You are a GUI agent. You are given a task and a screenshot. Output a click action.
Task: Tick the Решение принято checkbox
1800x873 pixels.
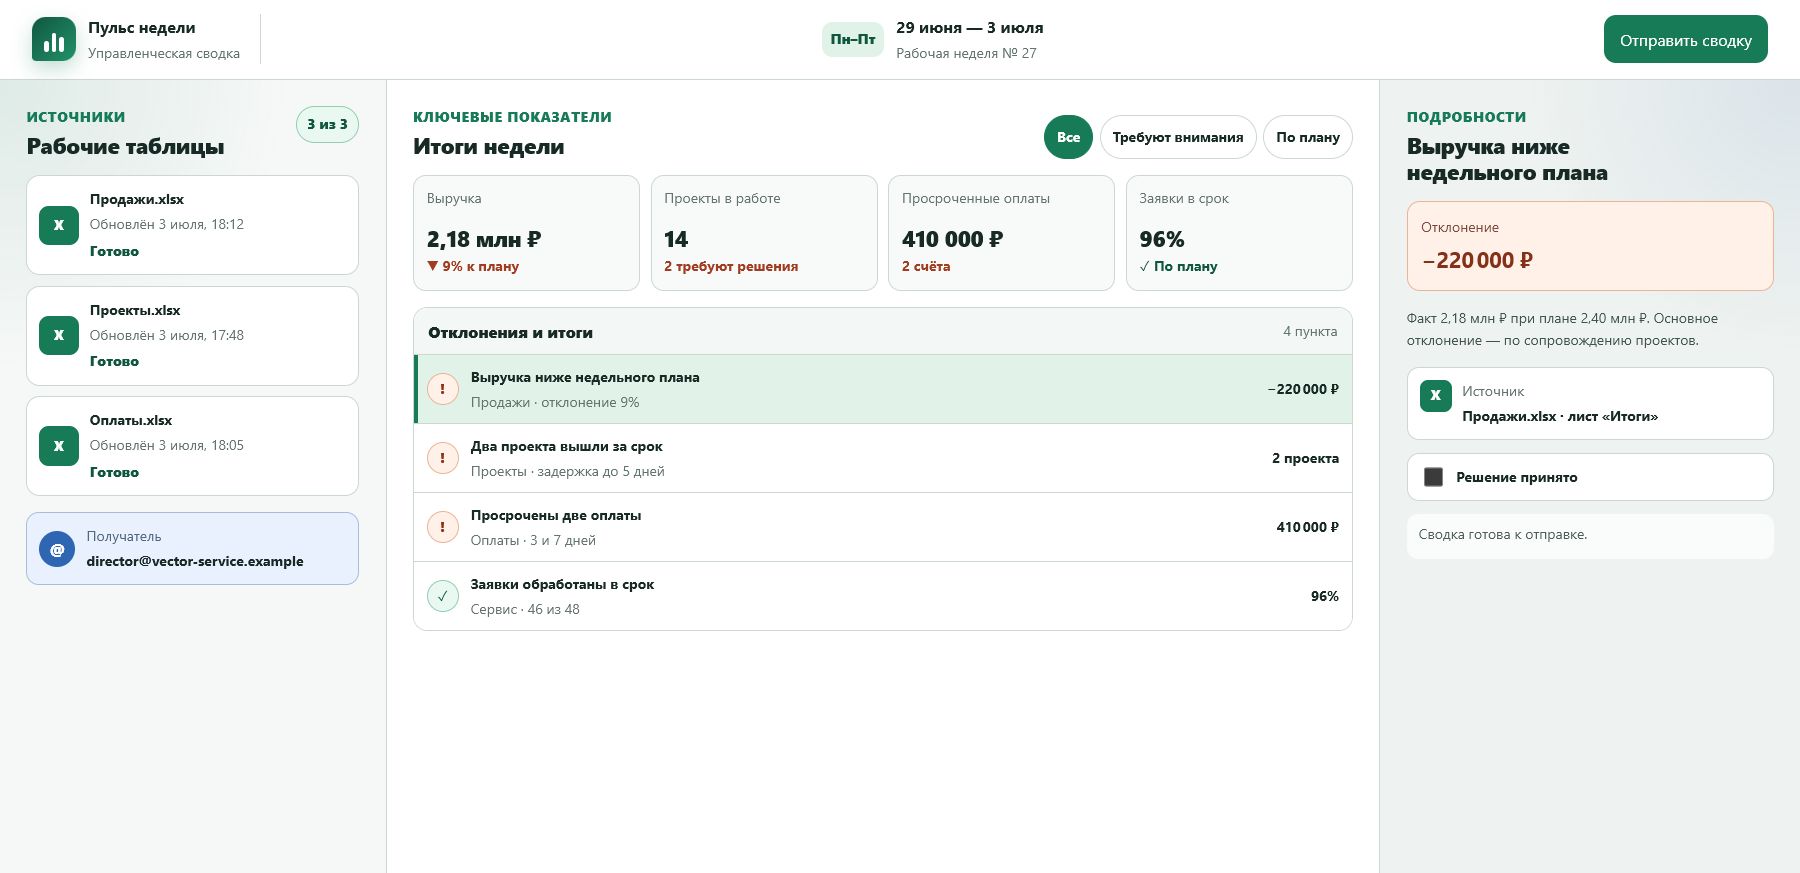1433,477
